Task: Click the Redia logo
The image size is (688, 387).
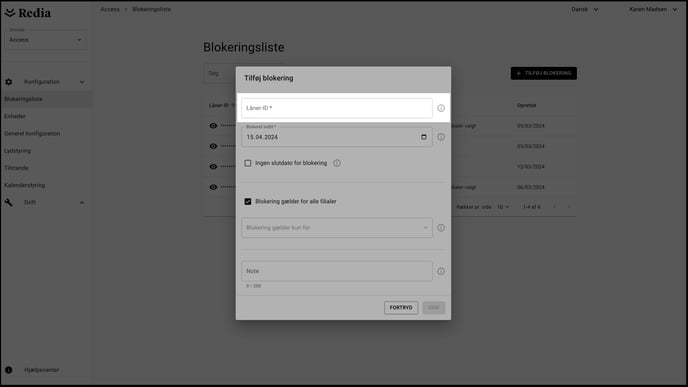Action: pyautogui.click(x=28, y=13)
